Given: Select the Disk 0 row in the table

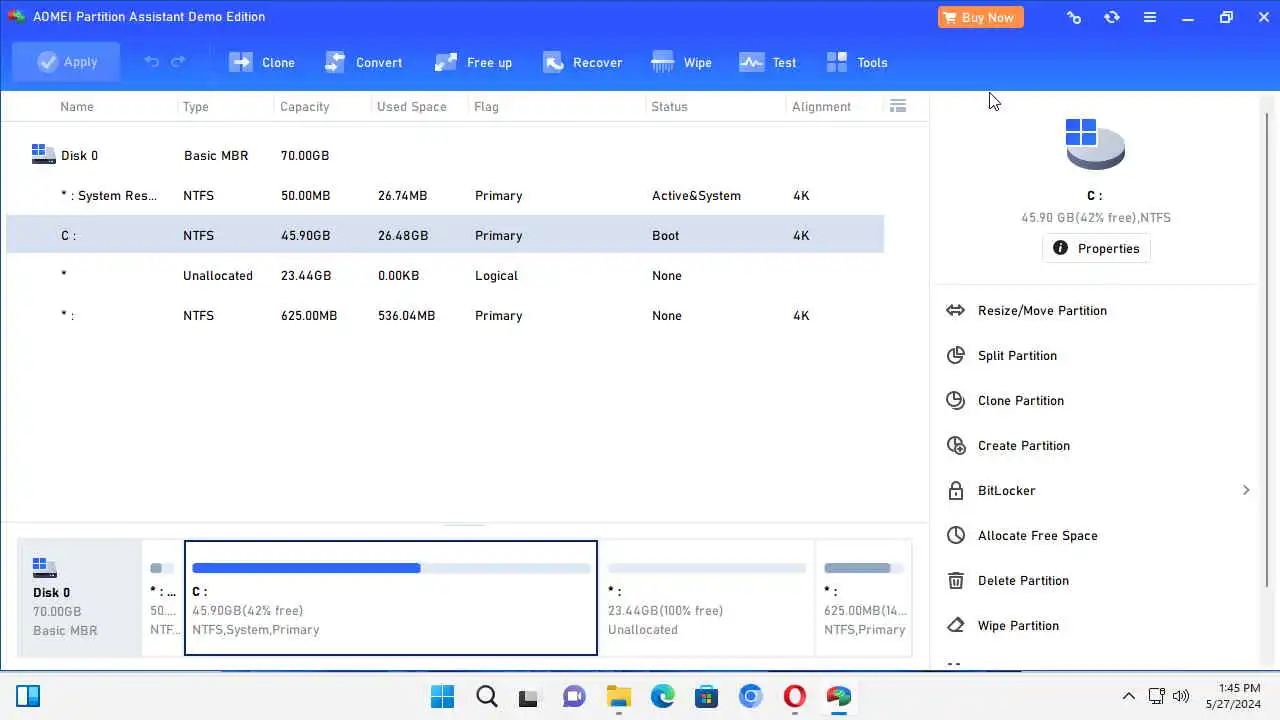Looking at the screenshot, I should [x=445, y=155].
